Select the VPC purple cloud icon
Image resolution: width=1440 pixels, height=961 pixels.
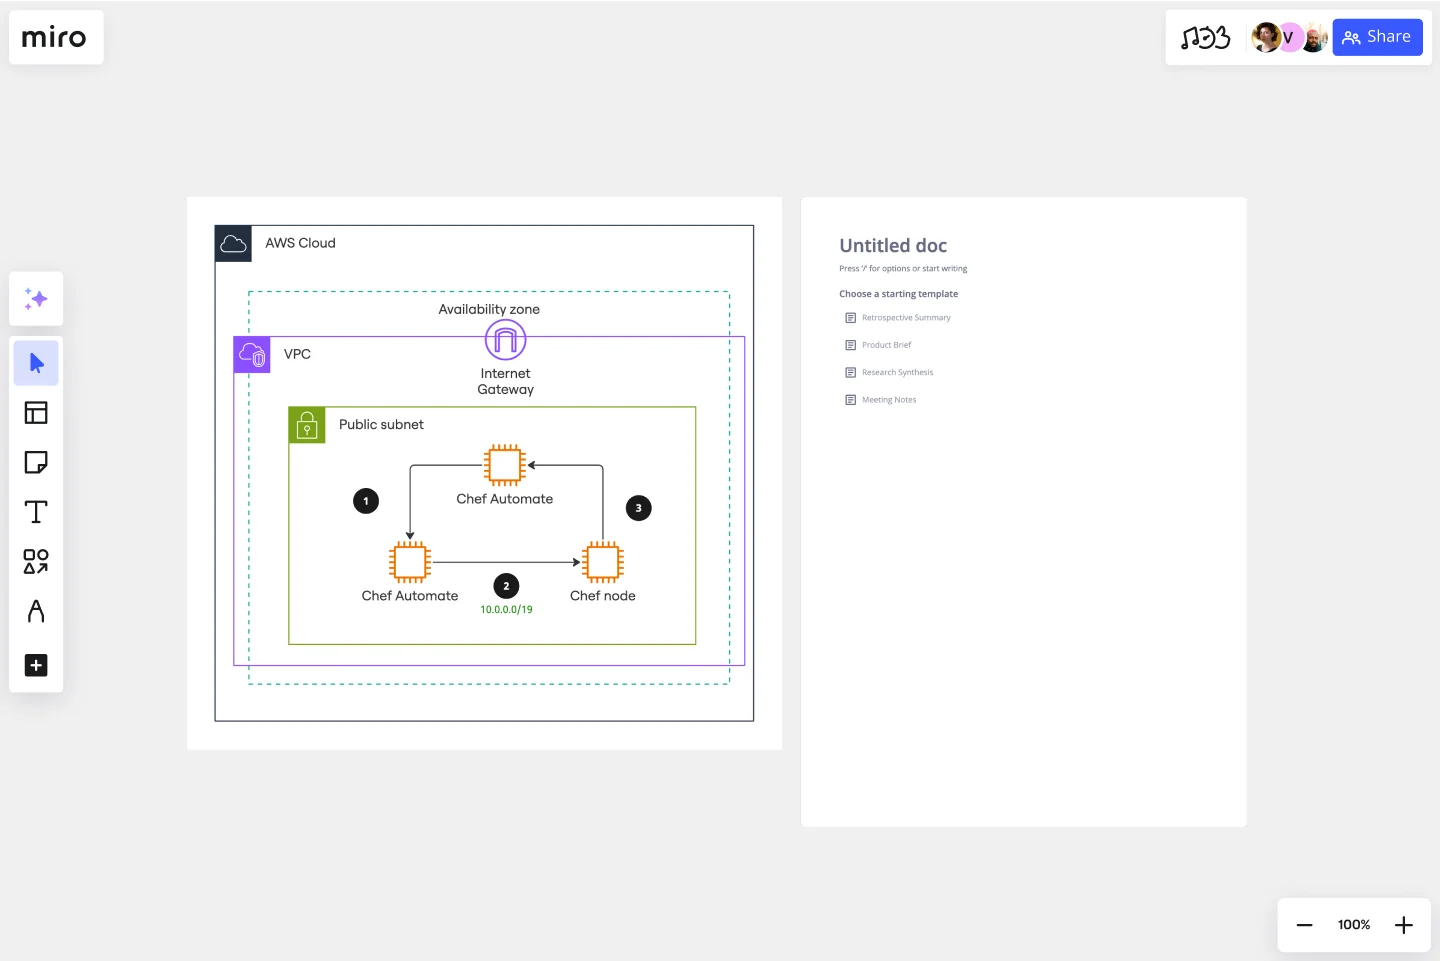[x=252, y=355]
